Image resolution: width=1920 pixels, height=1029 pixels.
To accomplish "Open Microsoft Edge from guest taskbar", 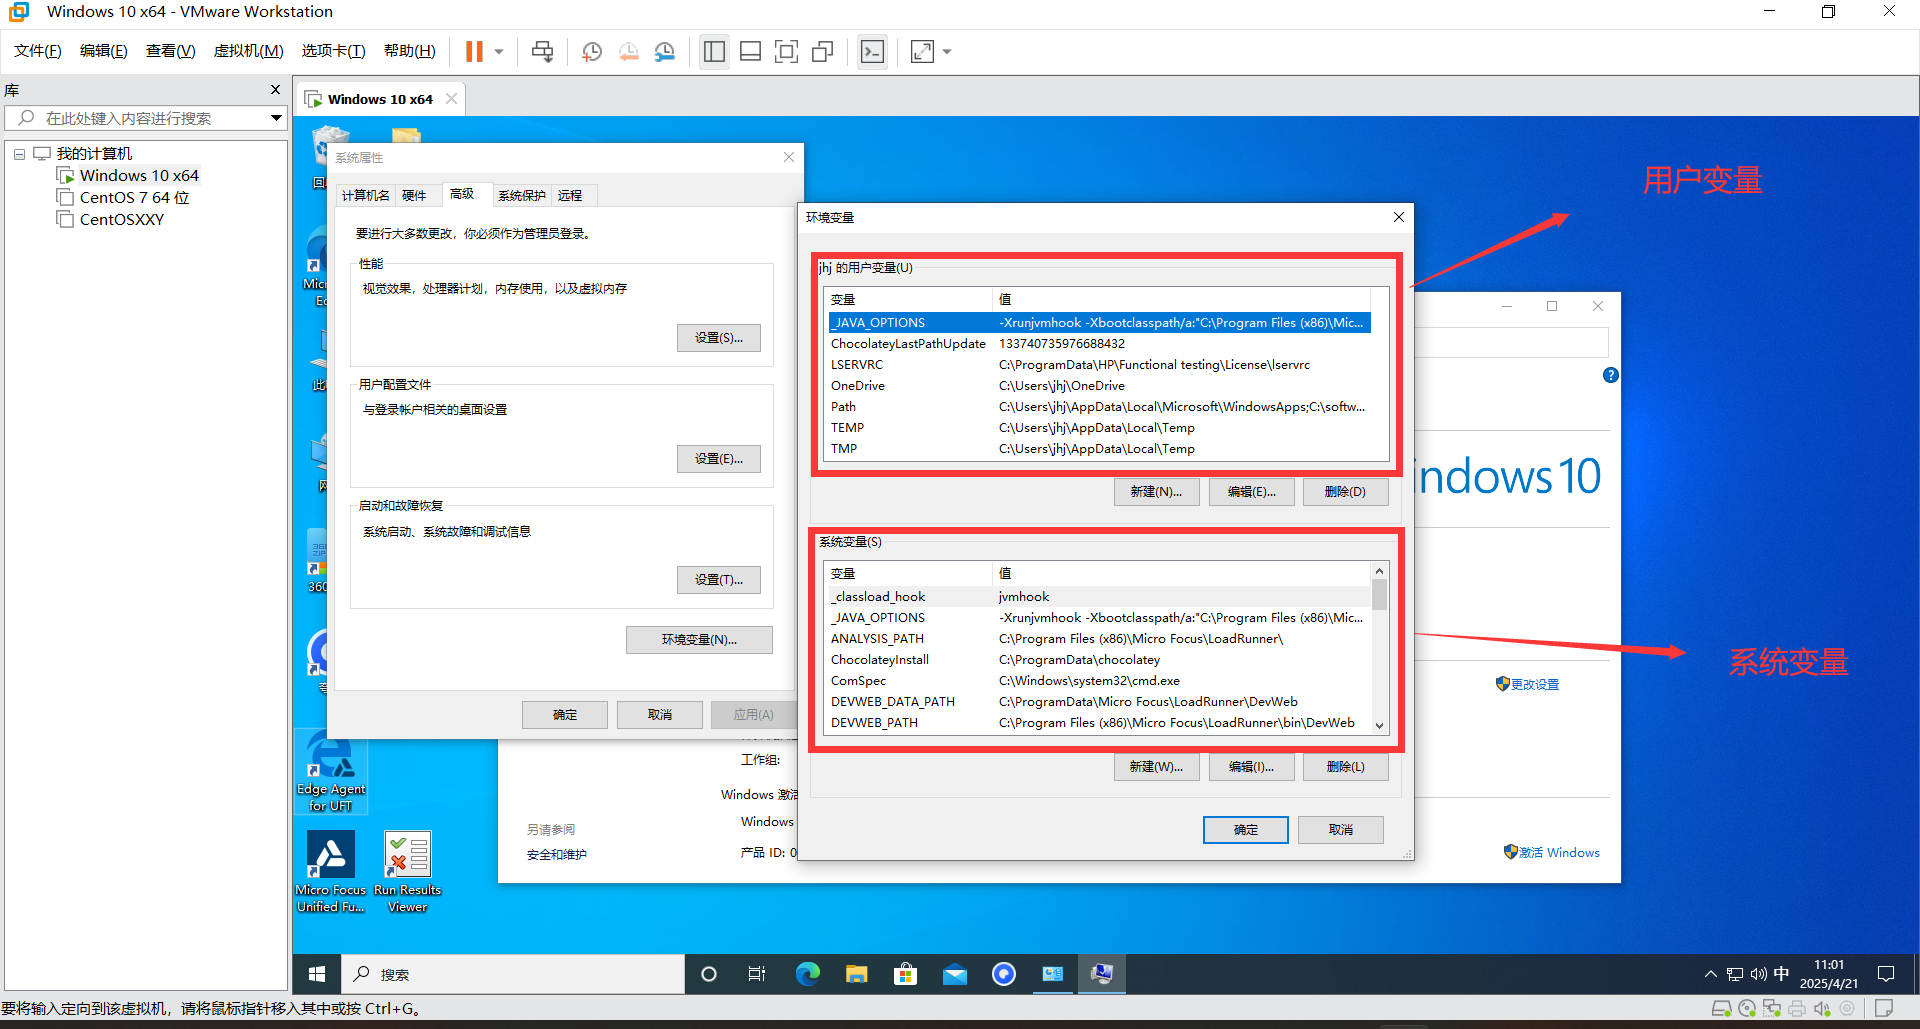I will coord(808,974).
